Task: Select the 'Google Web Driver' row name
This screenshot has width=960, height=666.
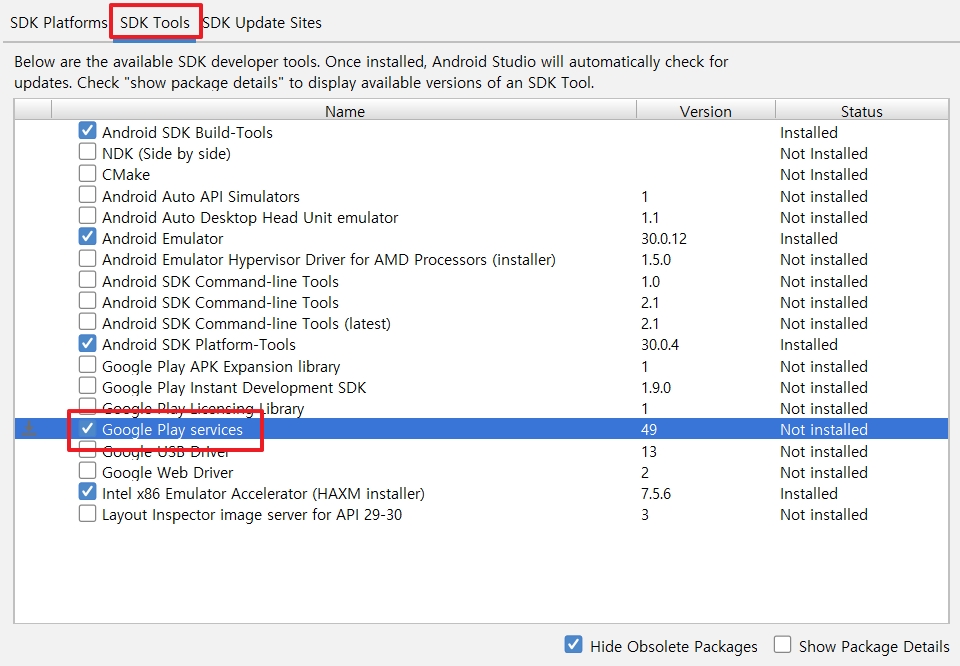Action: pos(167,473)
